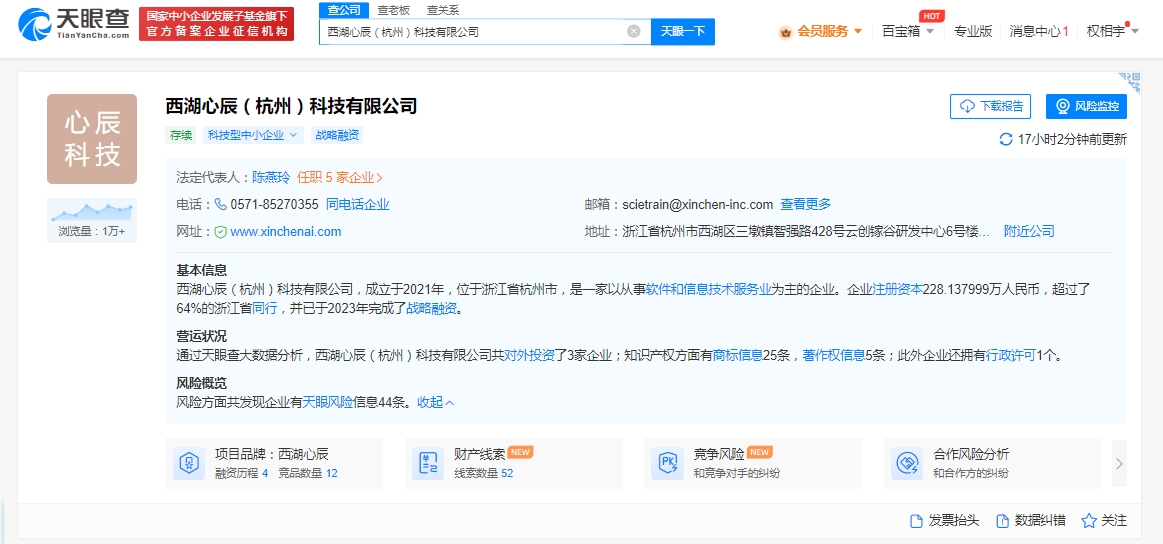Viewport: 1163px width, 544px height.
Task: Click the 天眼一下 search button
Action: tap(682, 31)
